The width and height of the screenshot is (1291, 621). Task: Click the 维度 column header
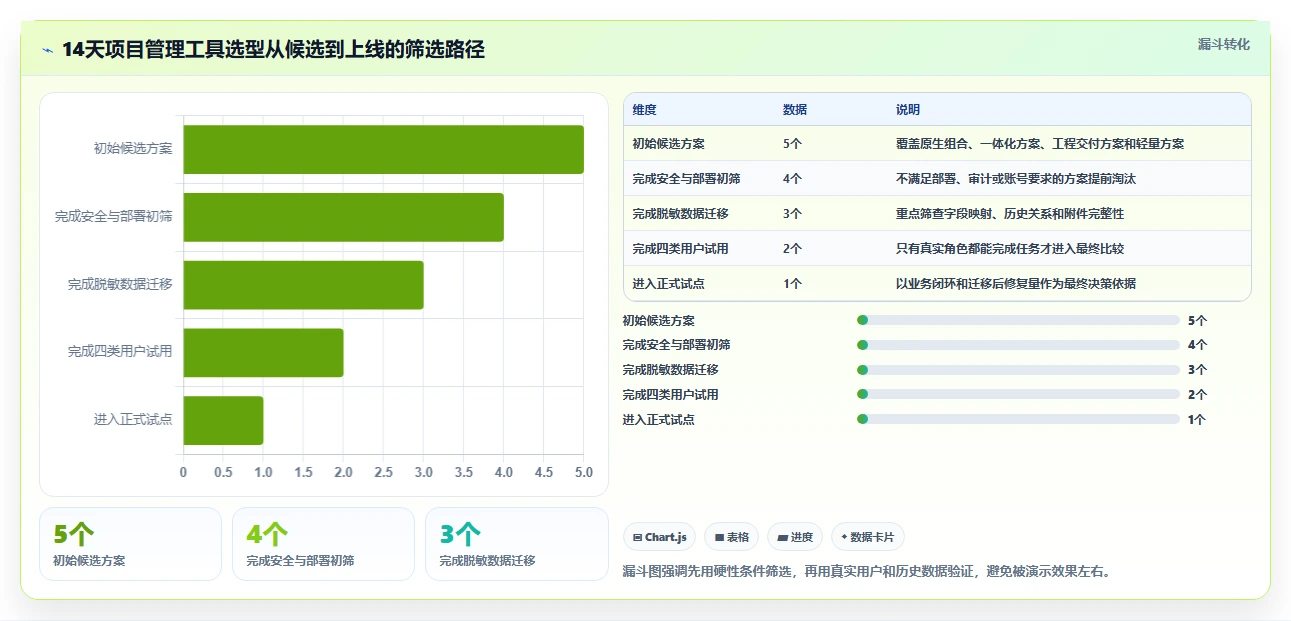click(645, 110)
